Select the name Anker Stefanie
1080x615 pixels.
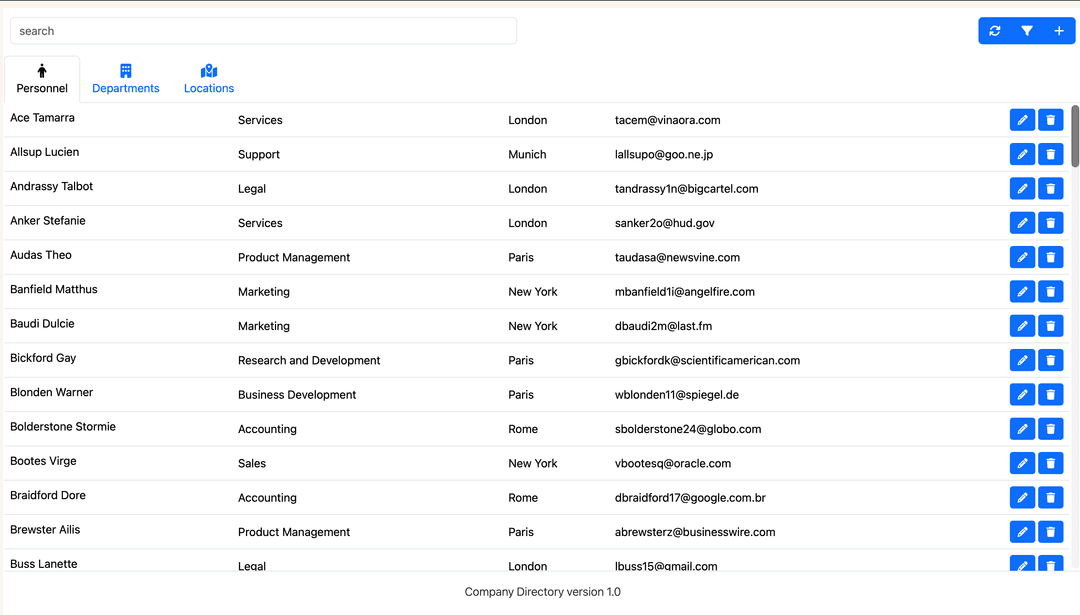48,220
